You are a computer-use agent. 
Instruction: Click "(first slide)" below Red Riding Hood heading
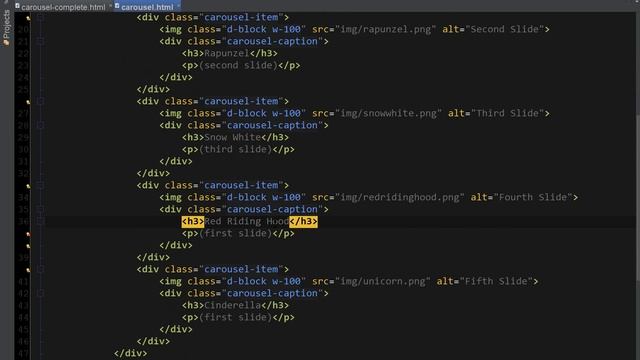[x=235, y=233]
